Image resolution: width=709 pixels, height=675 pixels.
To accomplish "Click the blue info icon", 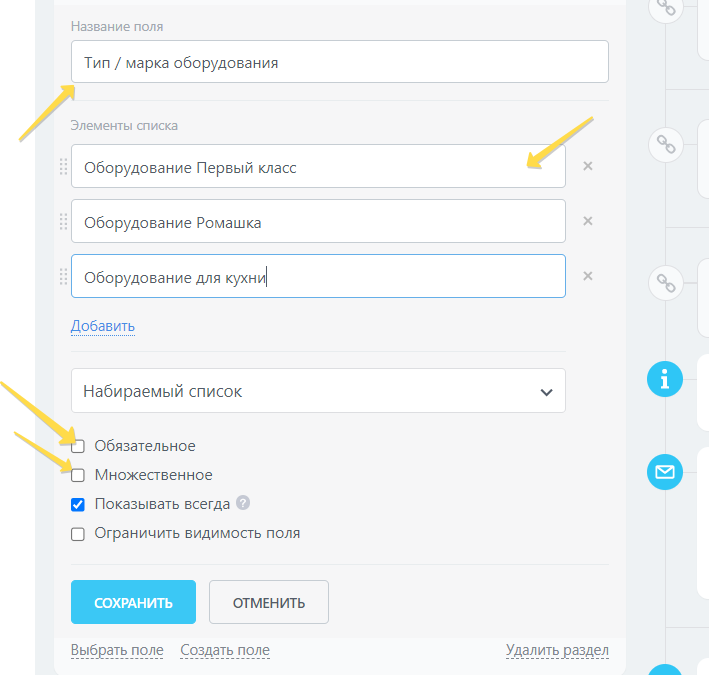I will [665, 378].
